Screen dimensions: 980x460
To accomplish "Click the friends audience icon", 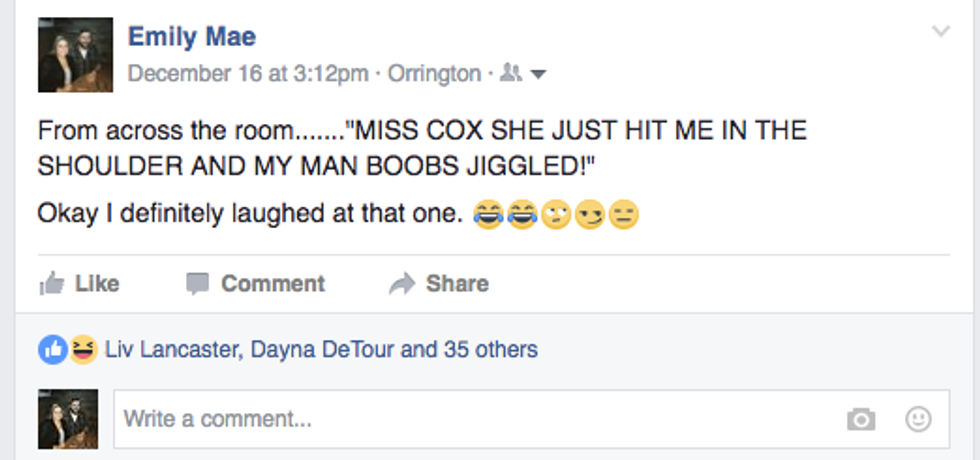I will point(510,73).
